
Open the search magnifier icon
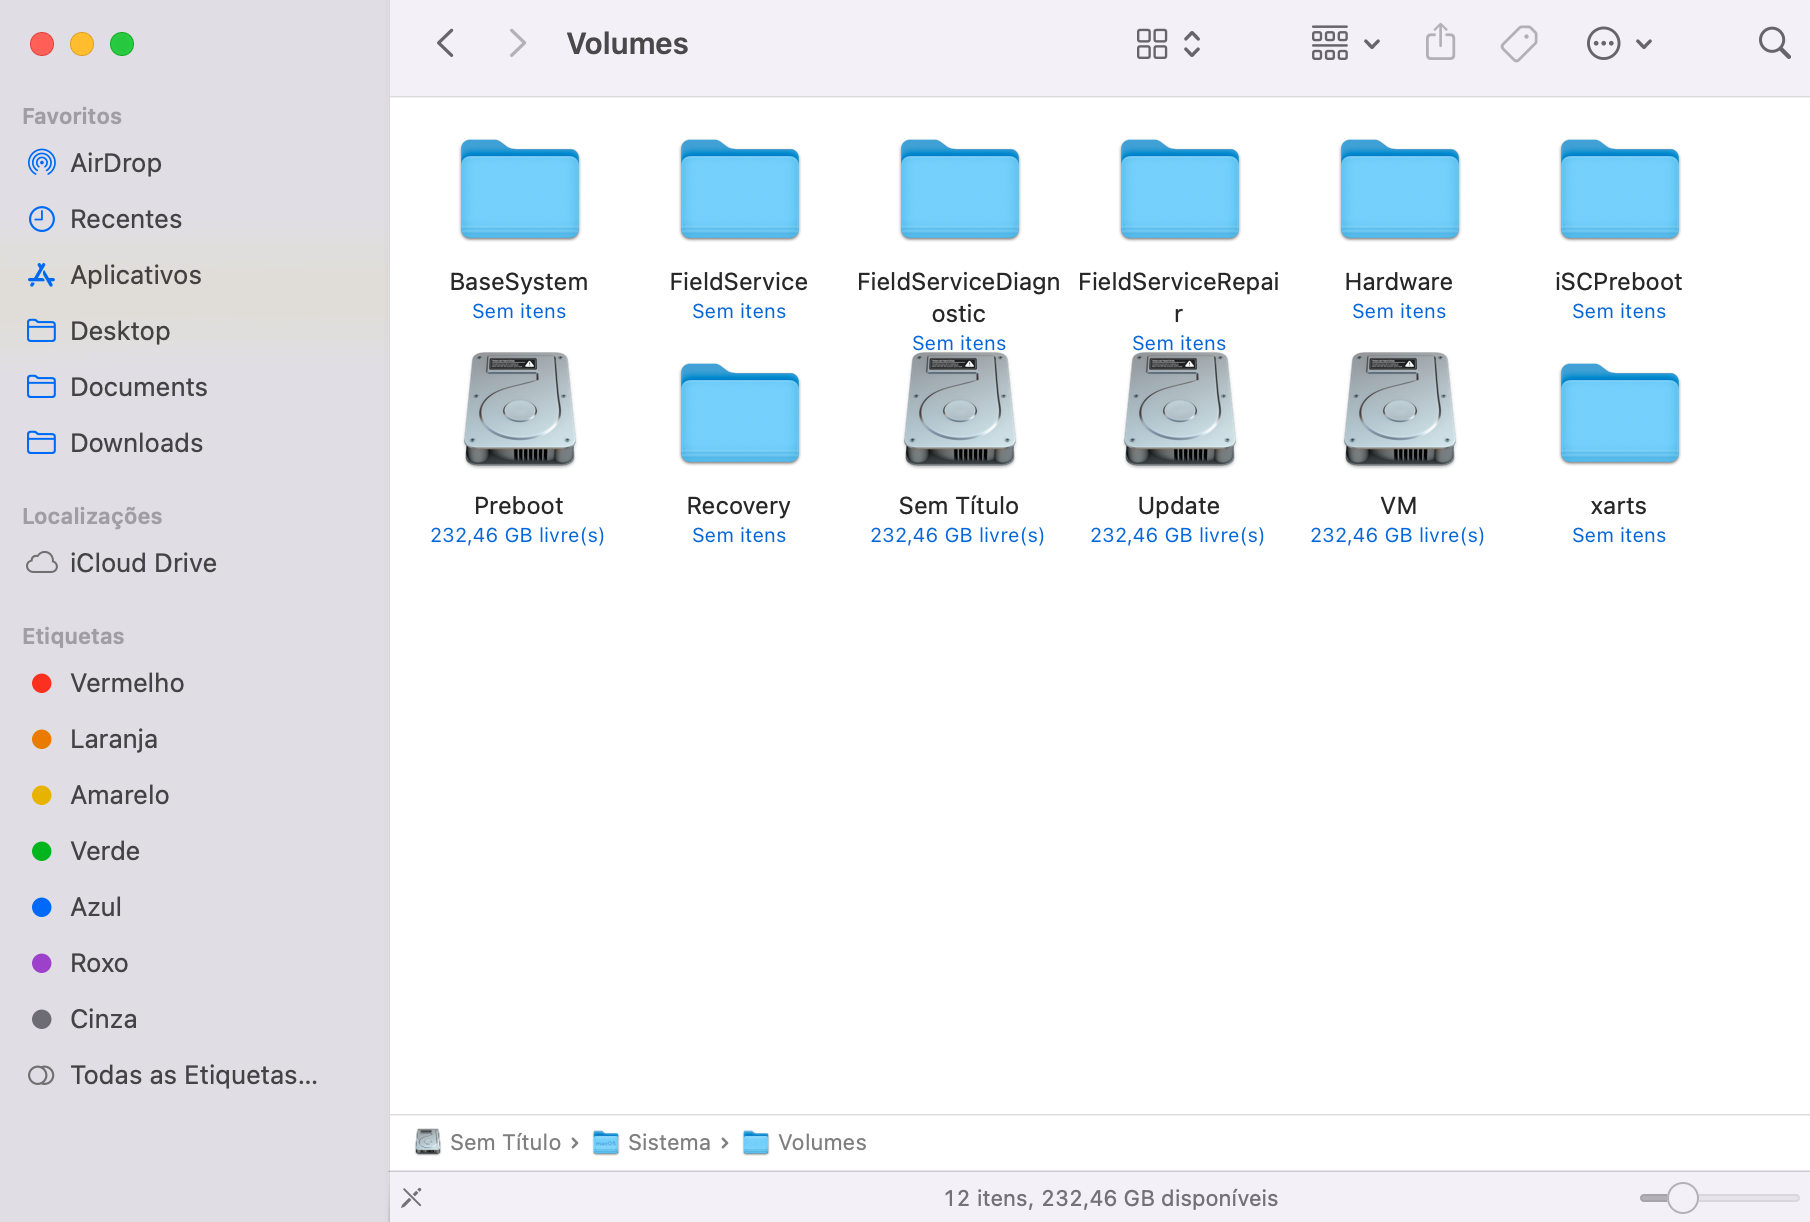(x=1774, y=43)
